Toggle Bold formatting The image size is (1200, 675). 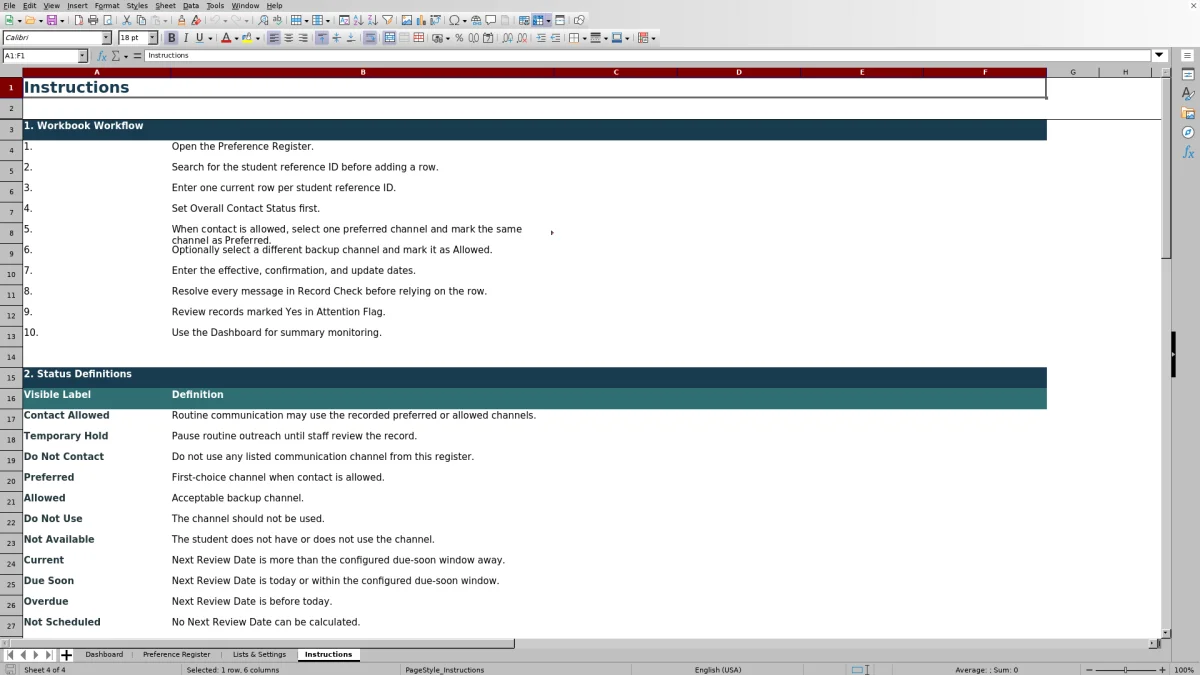tap(171, 38)
